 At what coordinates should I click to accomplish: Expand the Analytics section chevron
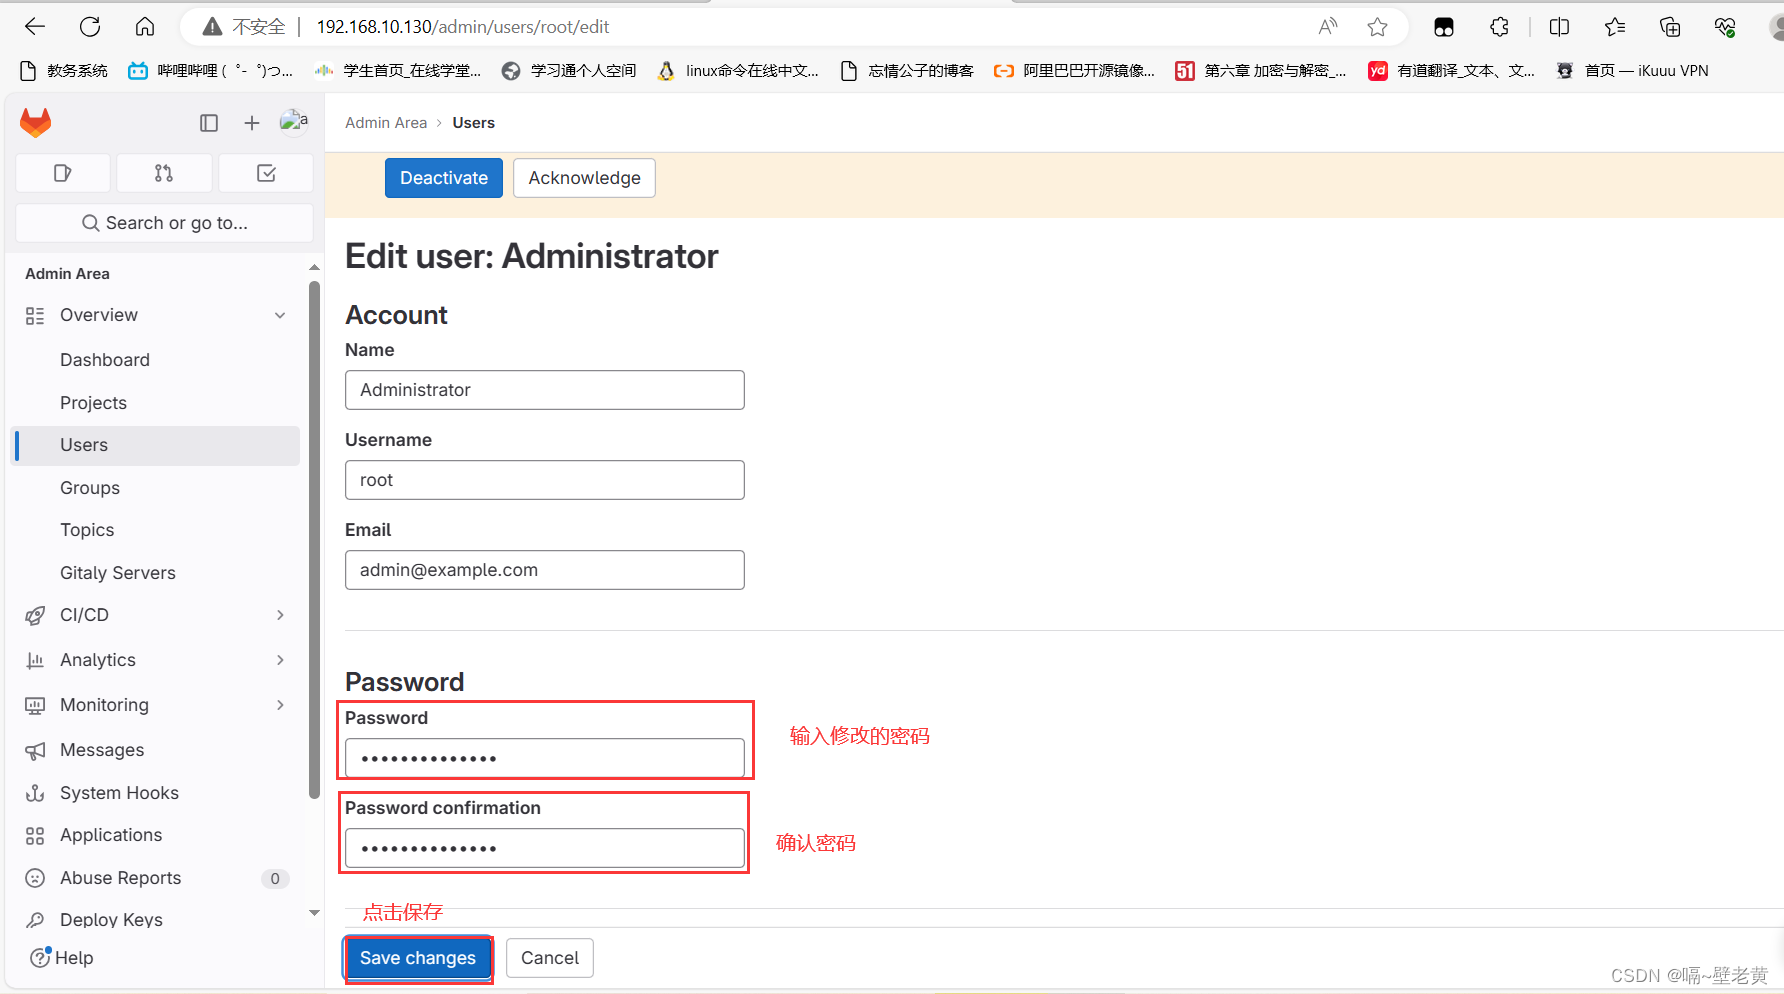pyautogui.click(x=280, y=660)
